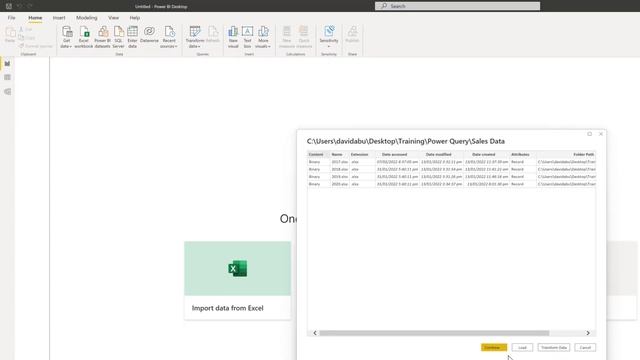
Task: Close the folder preview dialog with X
Action: point(601,134)
